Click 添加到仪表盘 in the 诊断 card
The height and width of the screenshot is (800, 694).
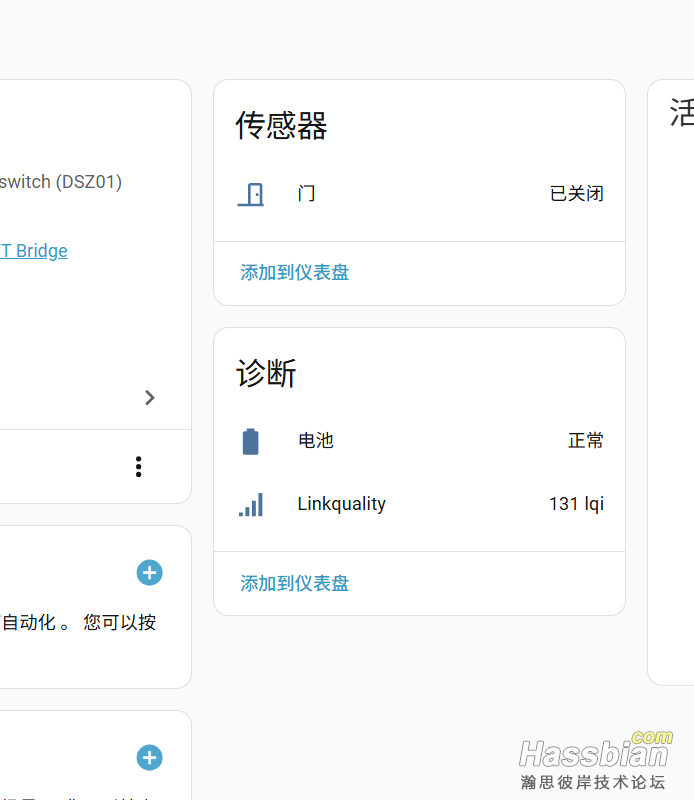click(295, 584)
